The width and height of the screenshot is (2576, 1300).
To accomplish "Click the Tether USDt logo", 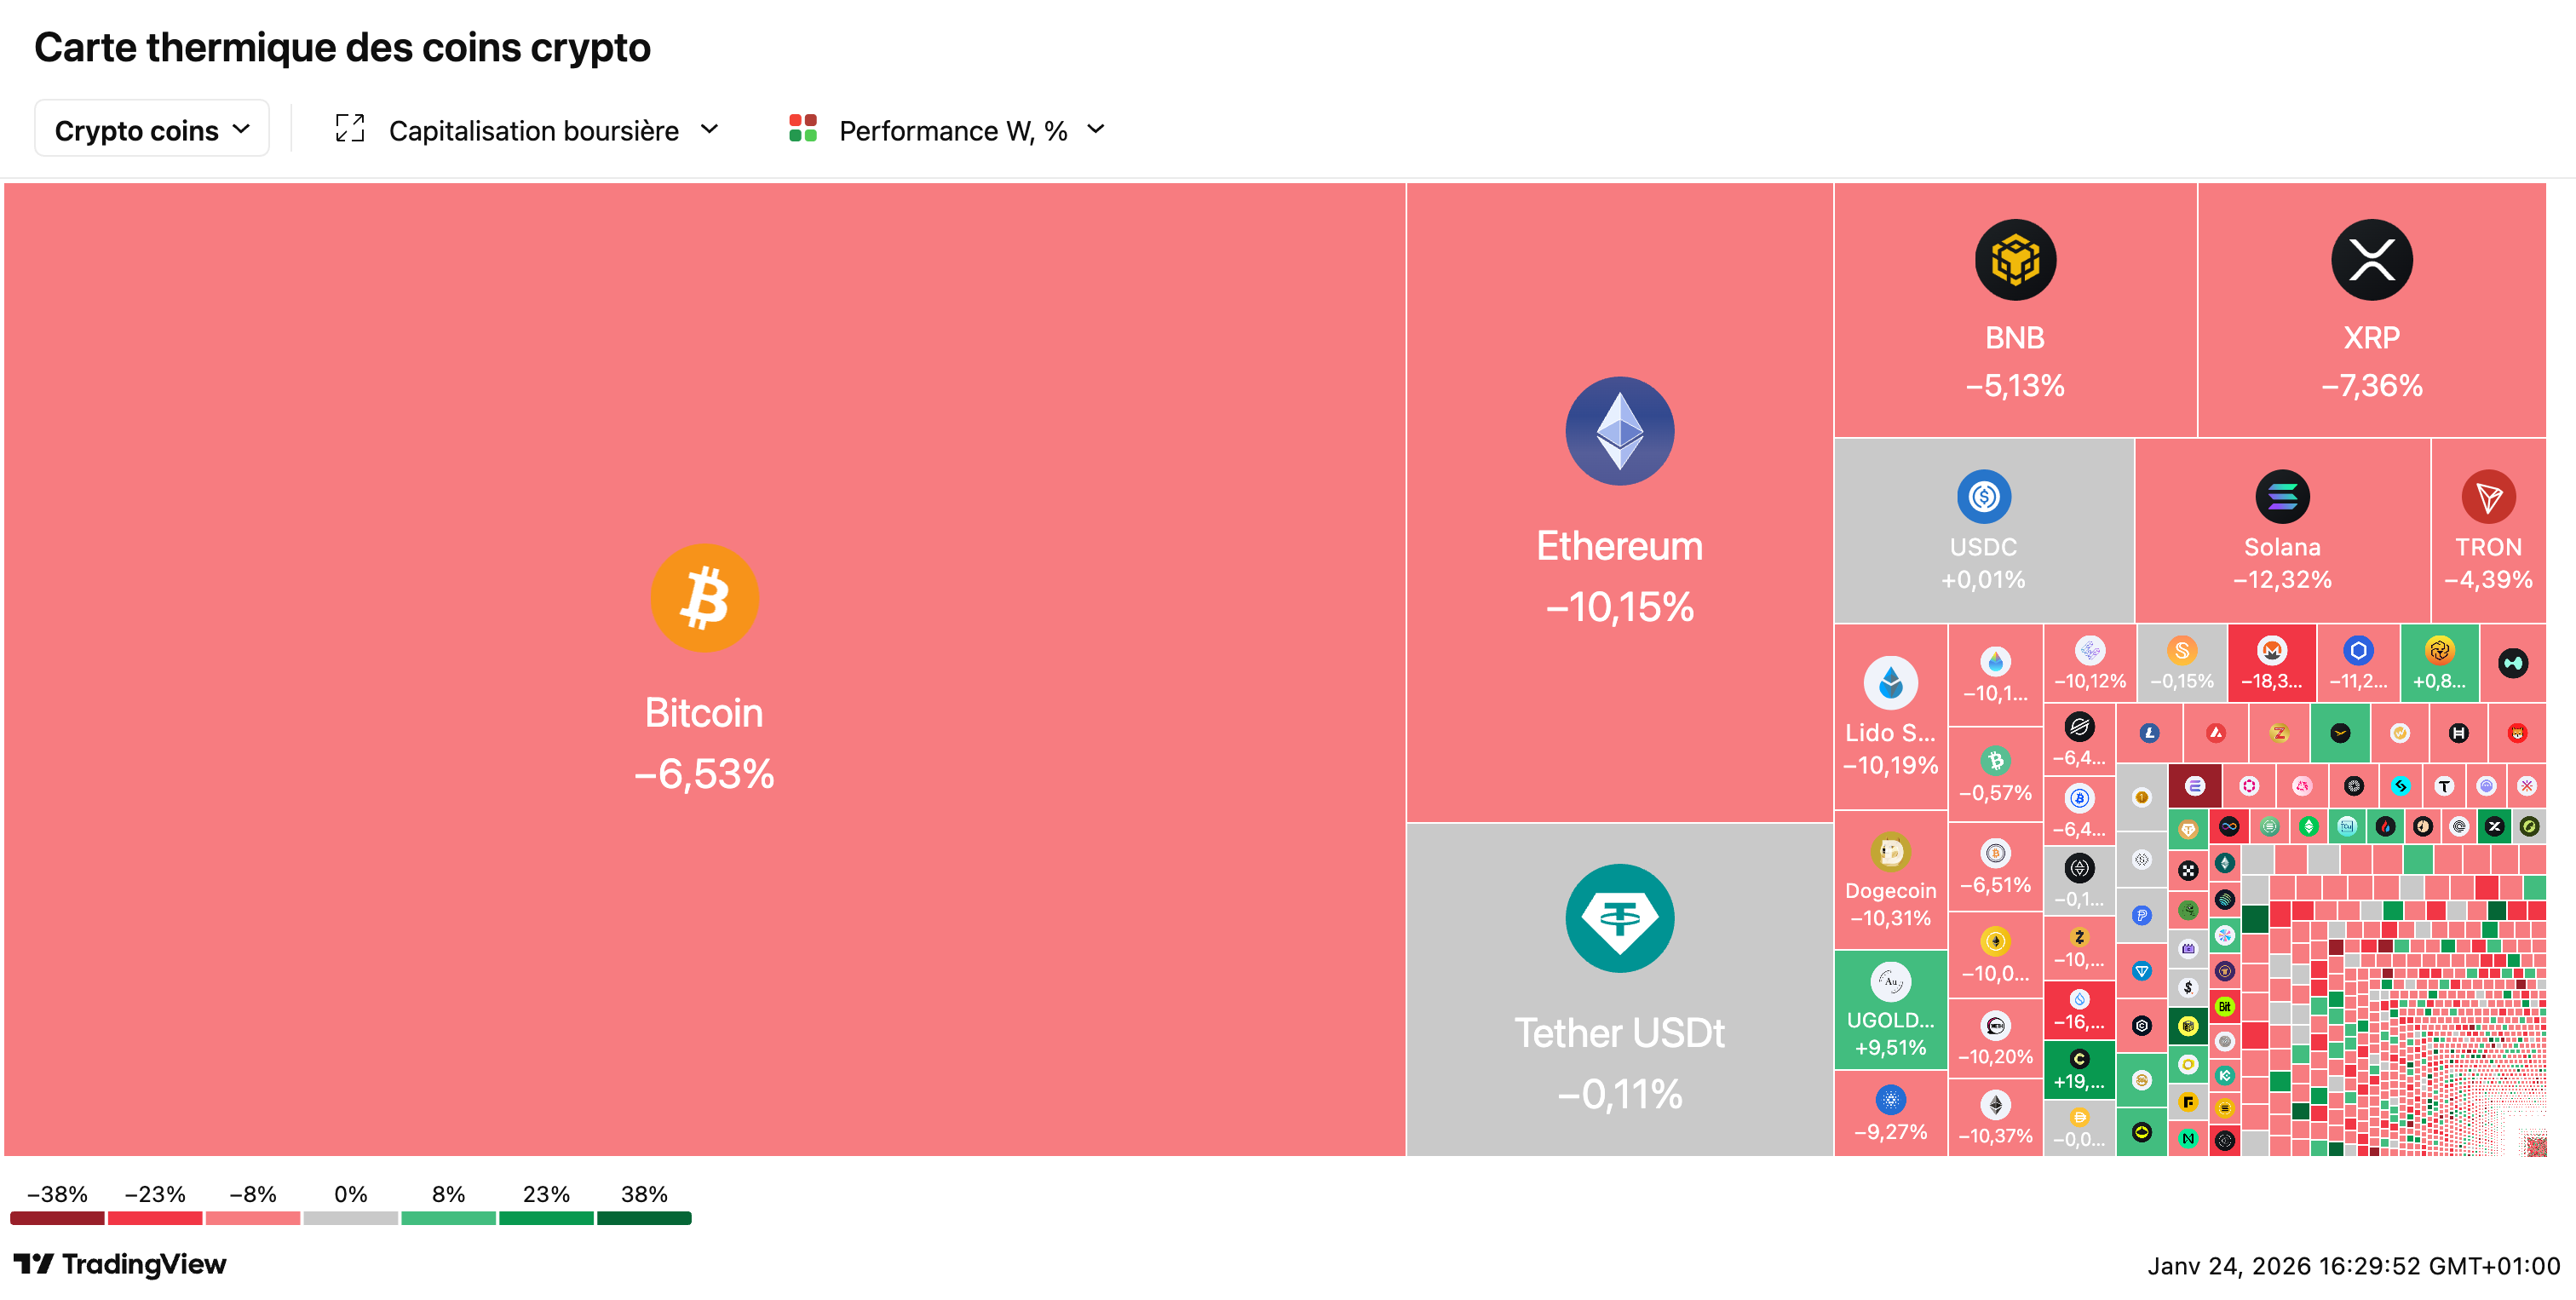I will (1619, 918).
